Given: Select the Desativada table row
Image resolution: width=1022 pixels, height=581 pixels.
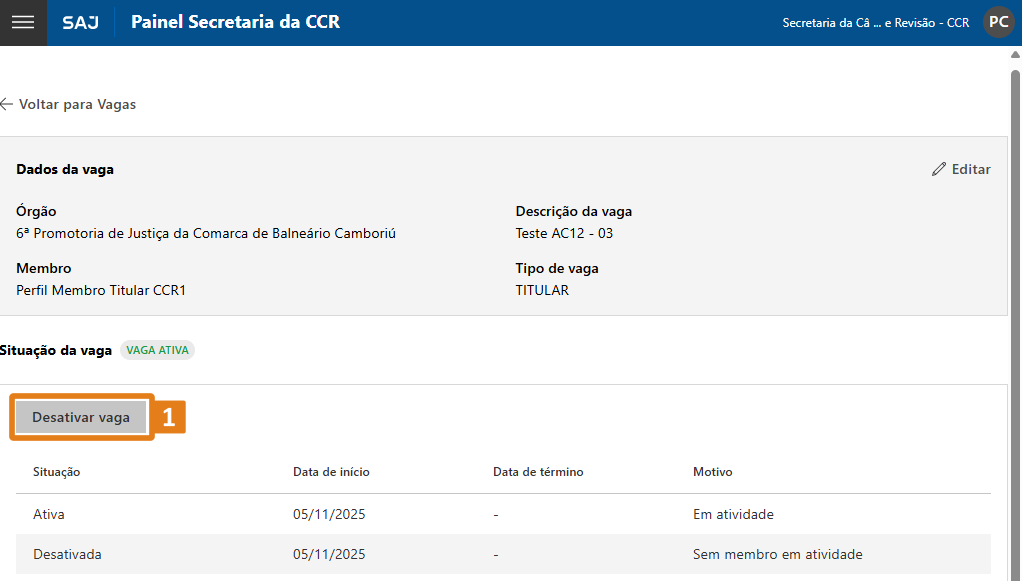Looking at the screenshot, I should [503, 554].
